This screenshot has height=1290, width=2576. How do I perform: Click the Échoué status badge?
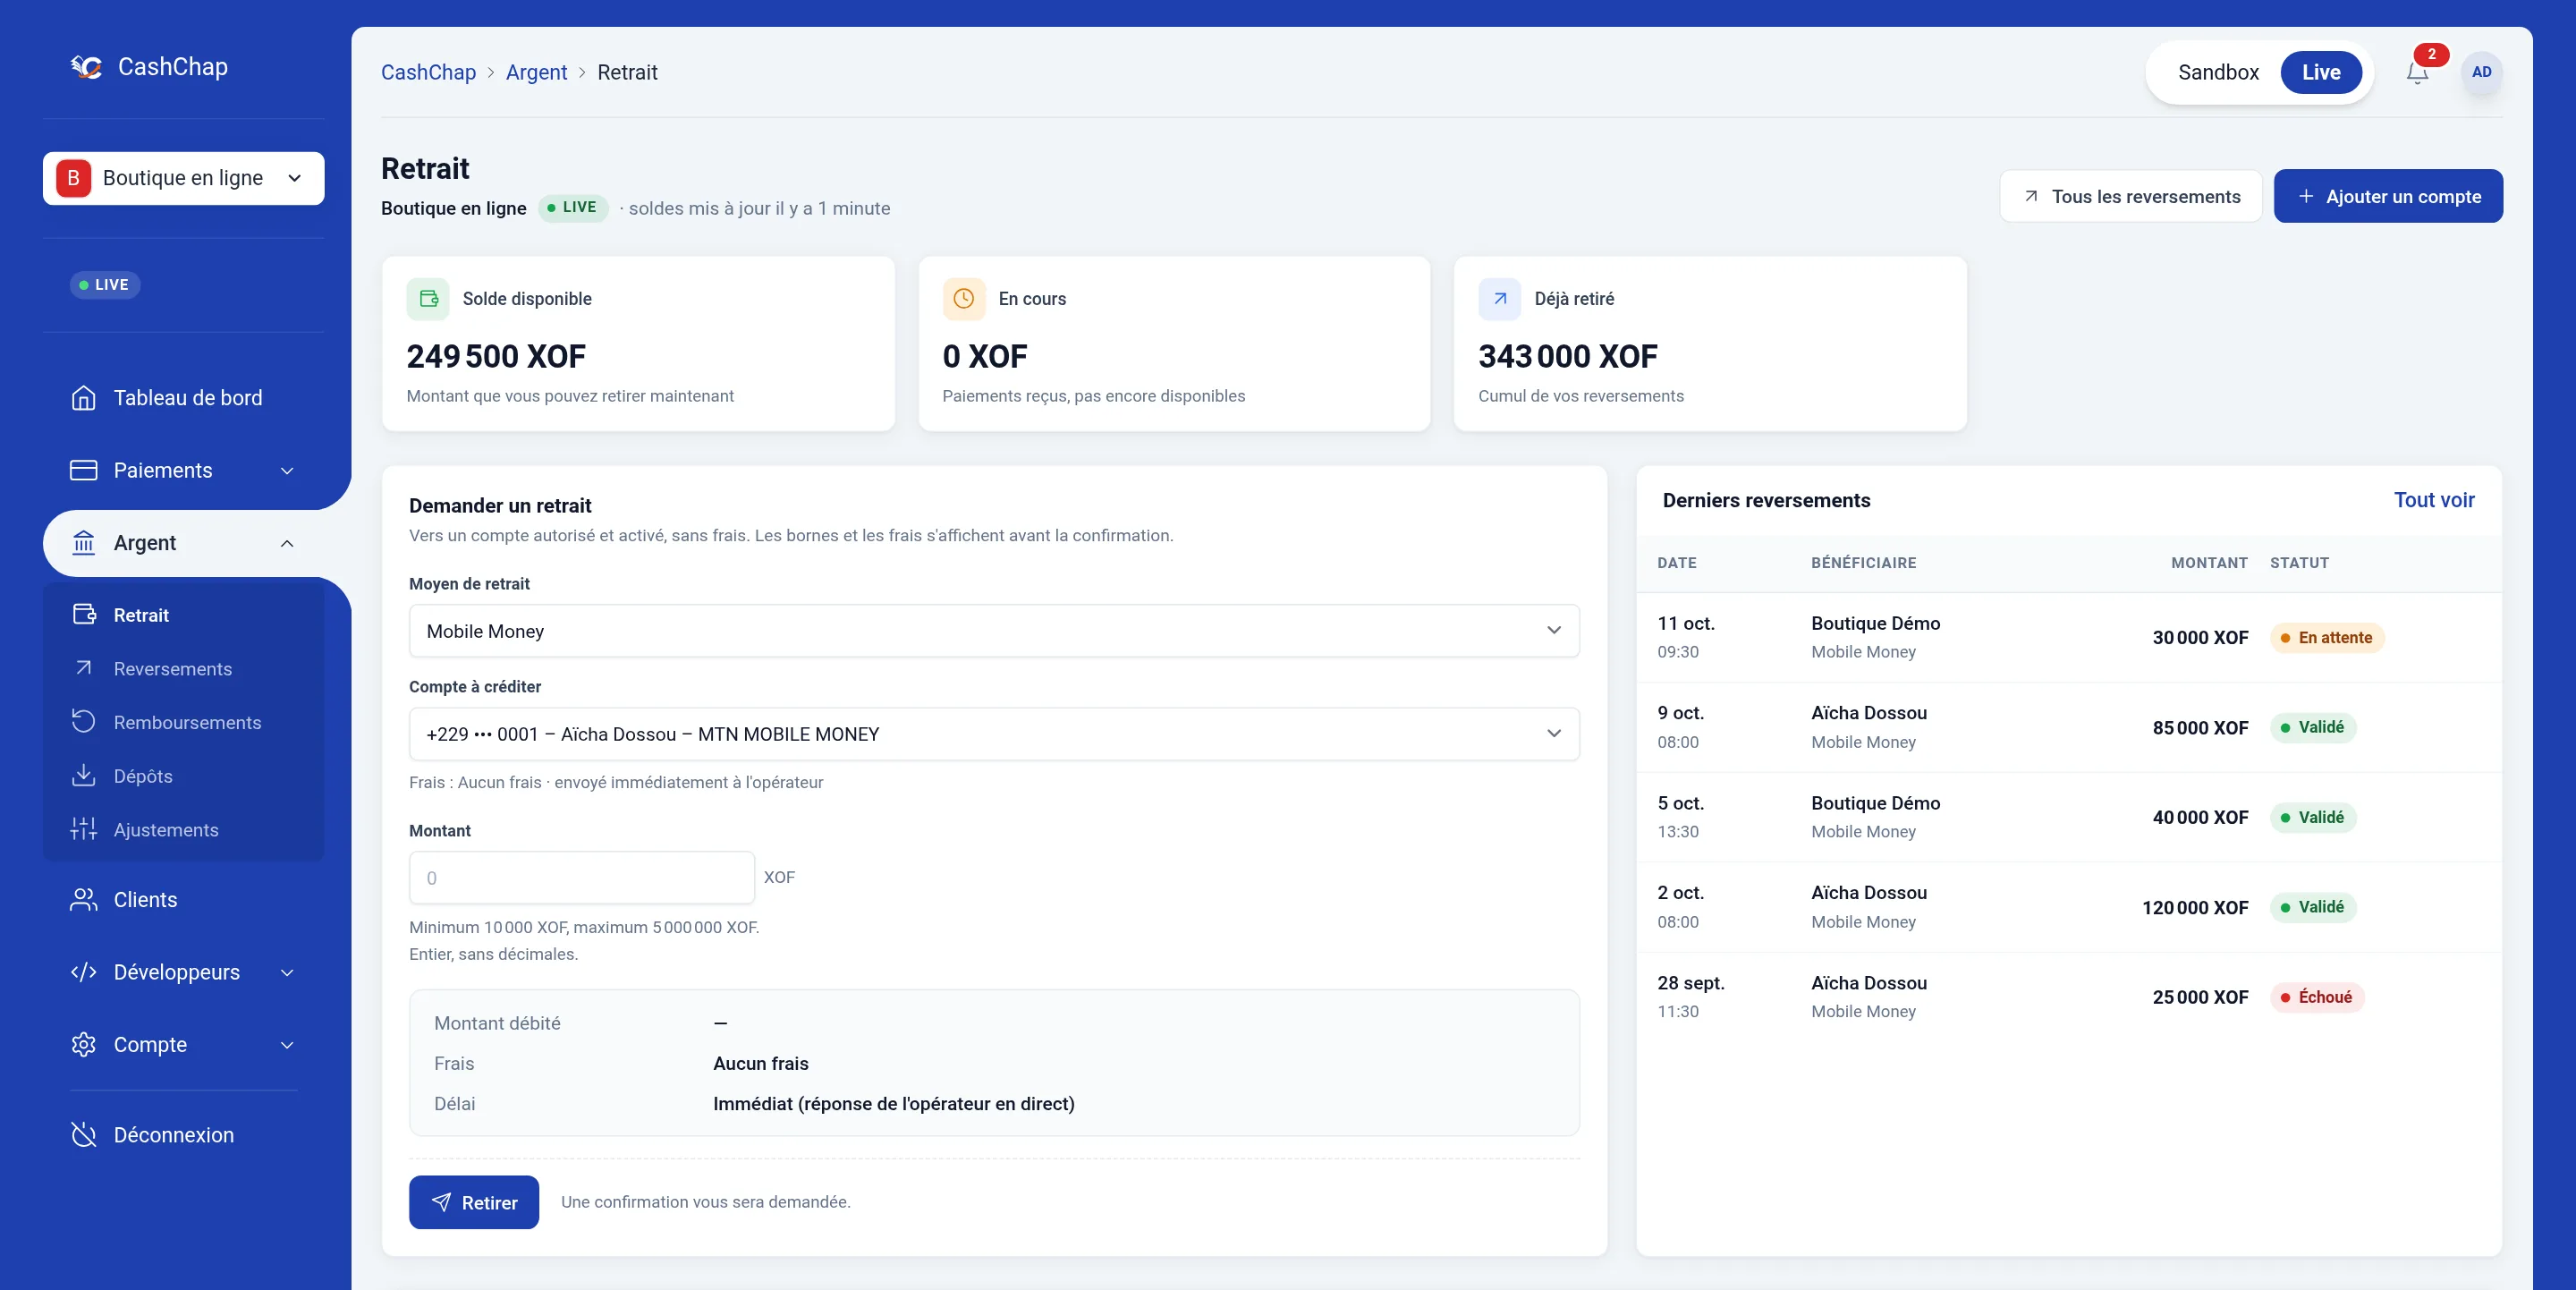(x=2317, y=997)
